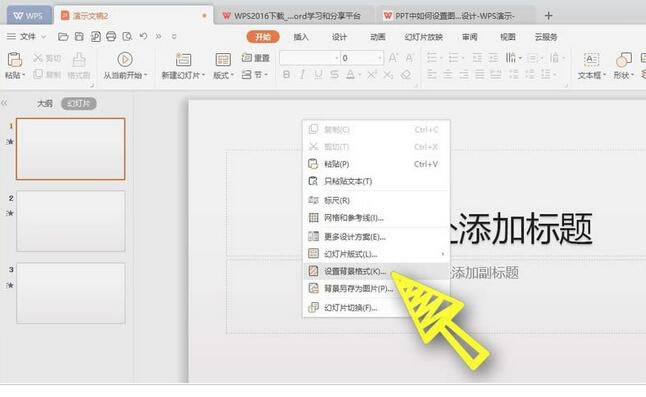Open the font name dropdown
Screen dimensions: 646x397
pyautogui.click(x=337, y=58)
